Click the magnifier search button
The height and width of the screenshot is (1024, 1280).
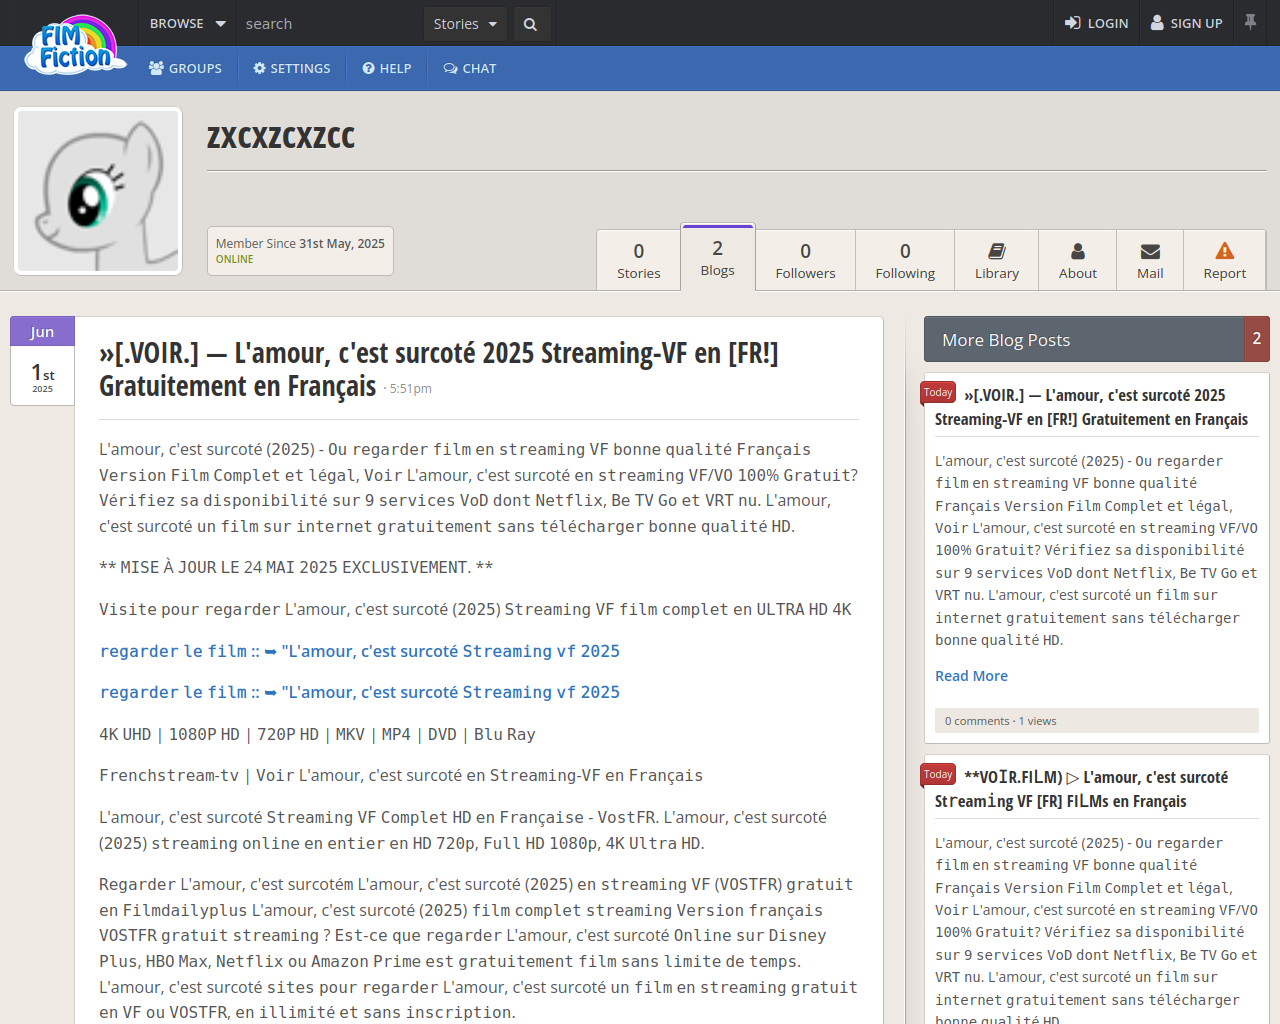click(531, 24)
